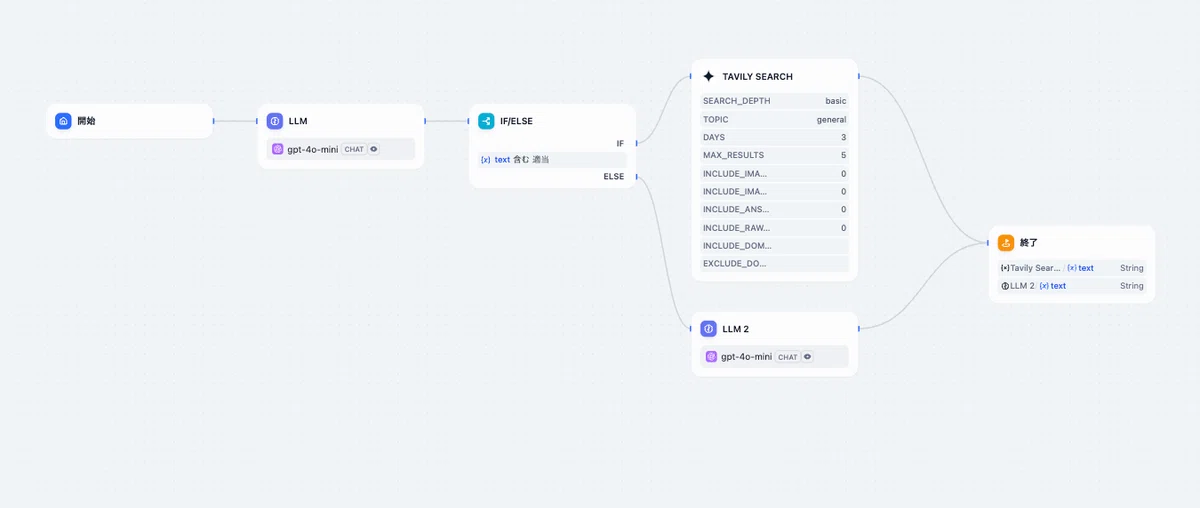
Task: Click the OpenAI model icon in LLM 2
Action: pos(712,357)
